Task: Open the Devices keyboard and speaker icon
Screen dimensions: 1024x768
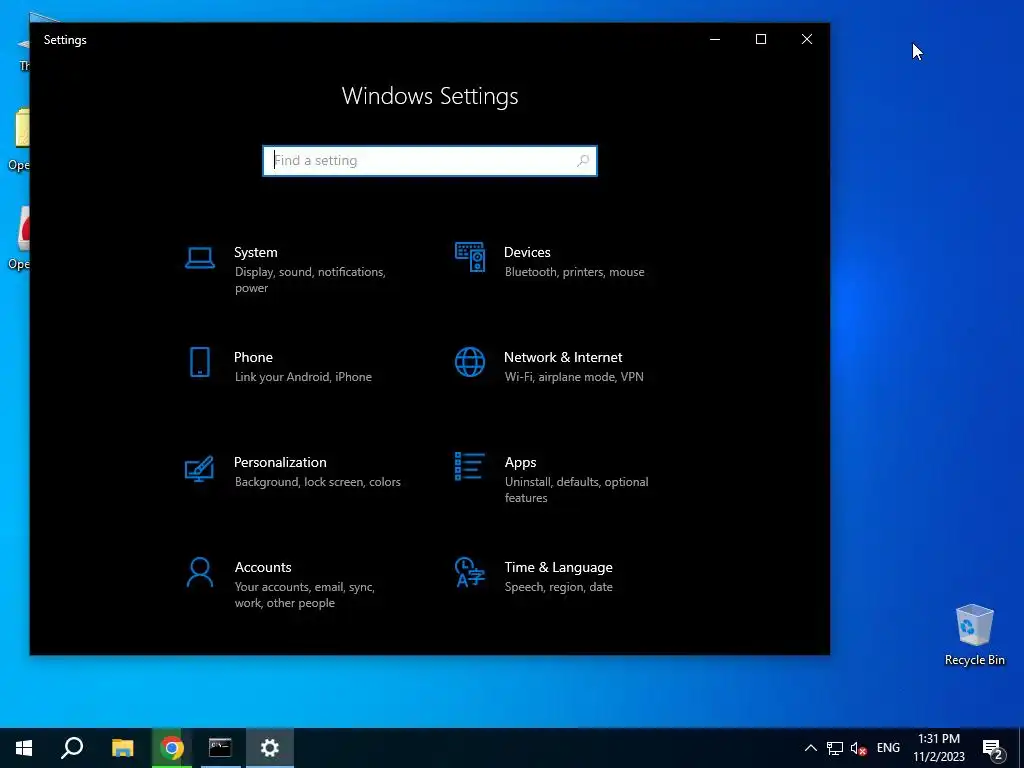Action: [470, 257]
